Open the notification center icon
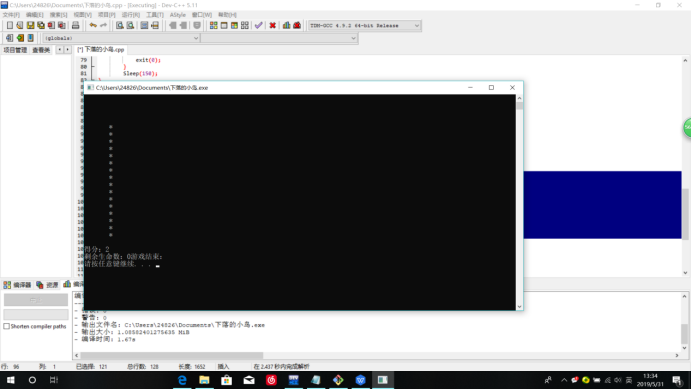692x389 pixels. [x=677, y=380]
